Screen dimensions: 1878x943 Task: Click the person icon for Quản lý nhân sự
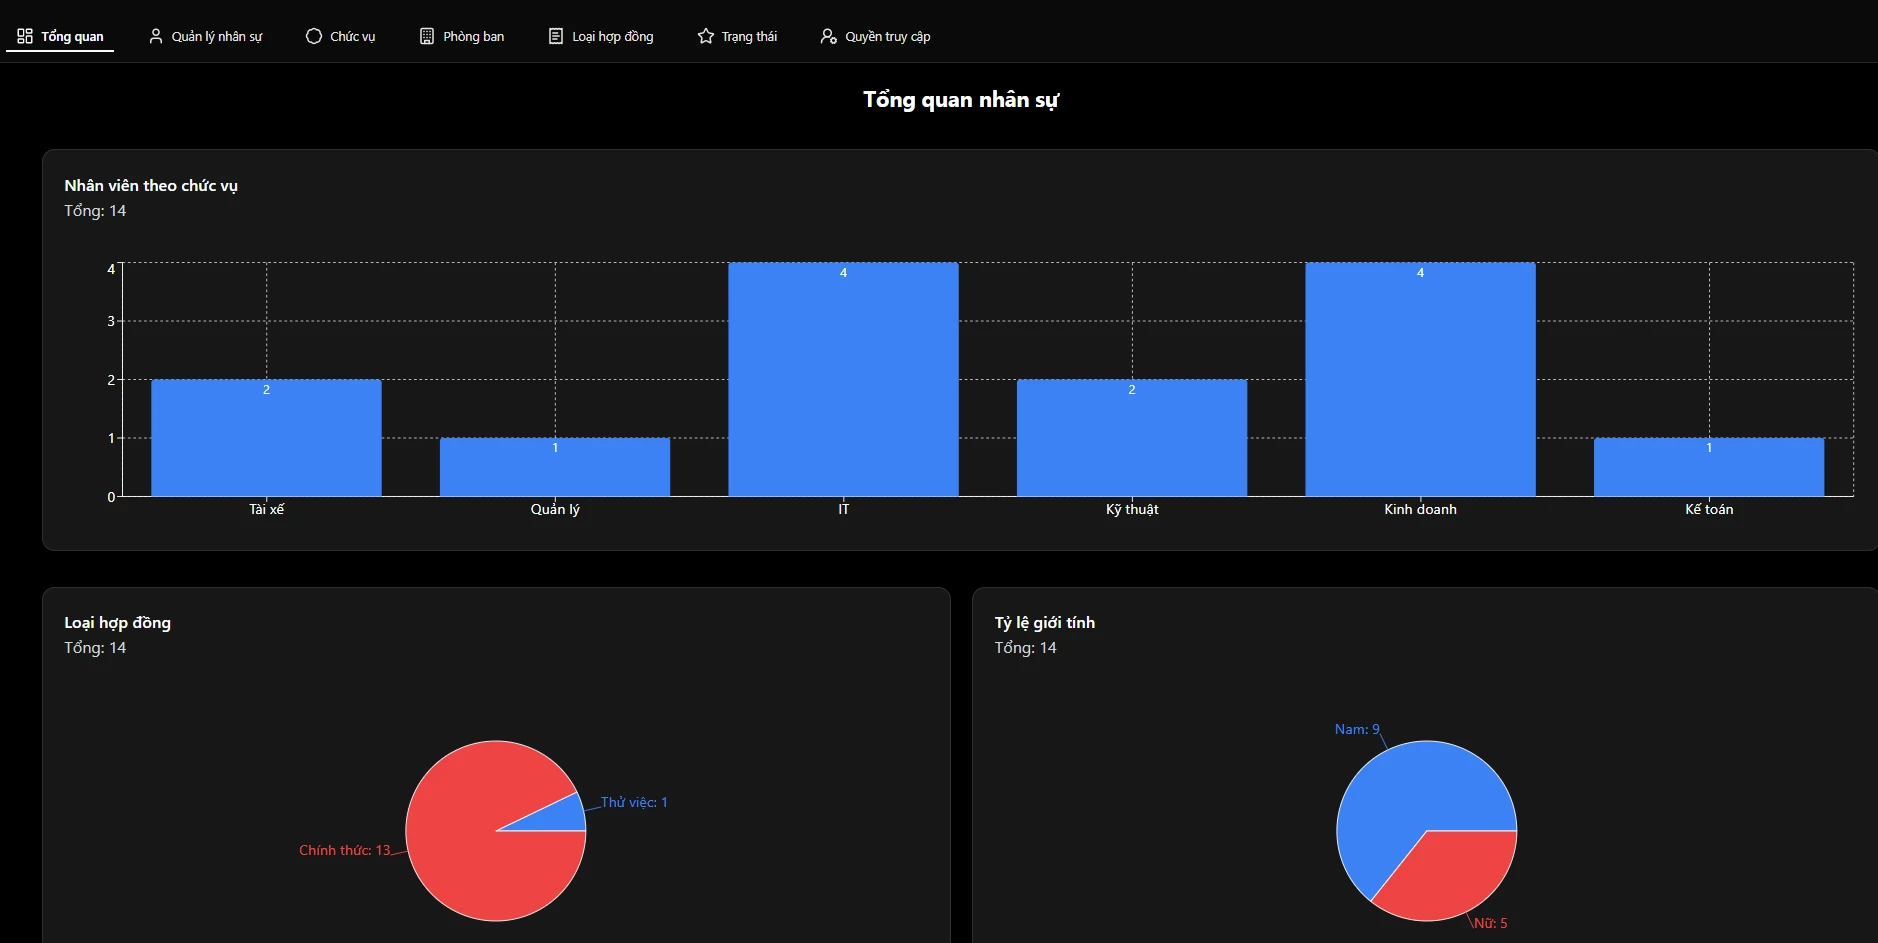pyautogui.click(x=156, y=36)
